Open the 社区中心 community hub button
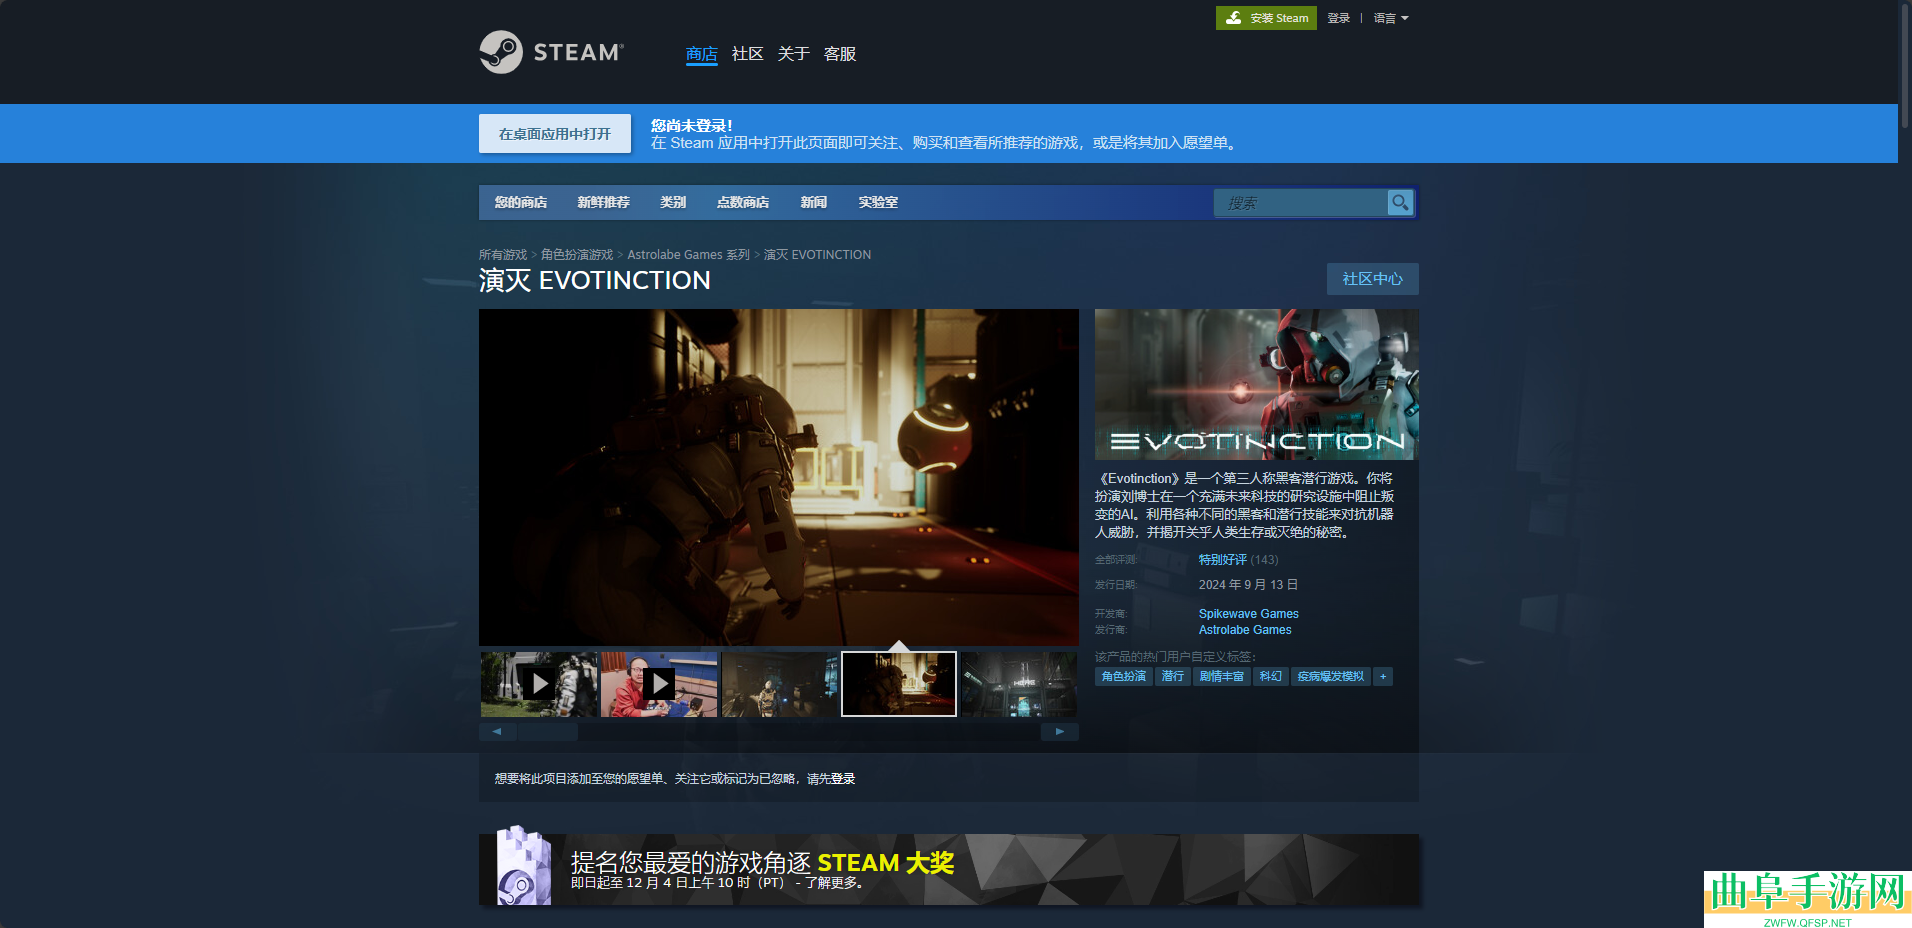The image size is (1912, 928). tap(1373, 279)
